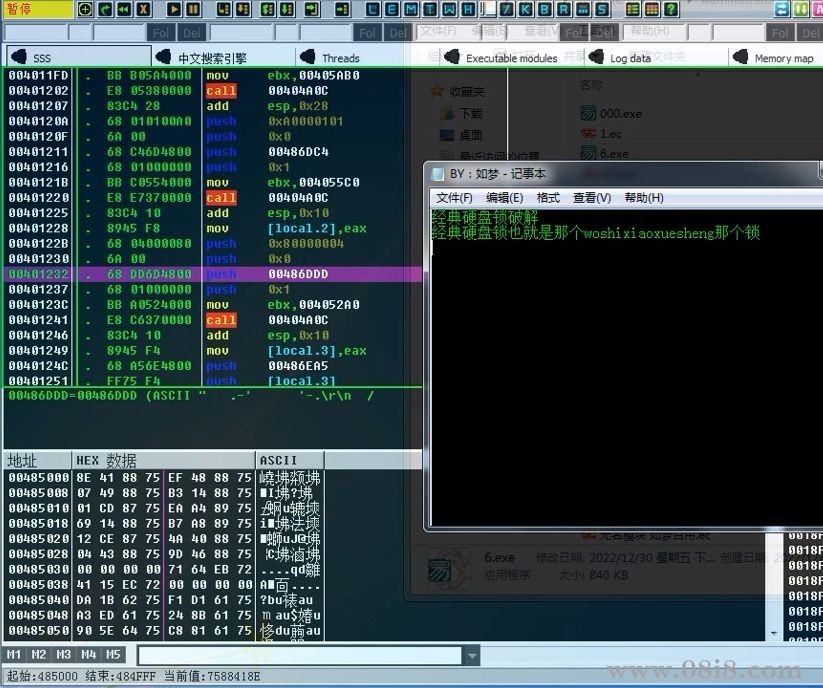Image resolution: width=823 pixels, height=688 pixels.
Task: Switch to the SSS tab
Action: [x=79, y=57]
